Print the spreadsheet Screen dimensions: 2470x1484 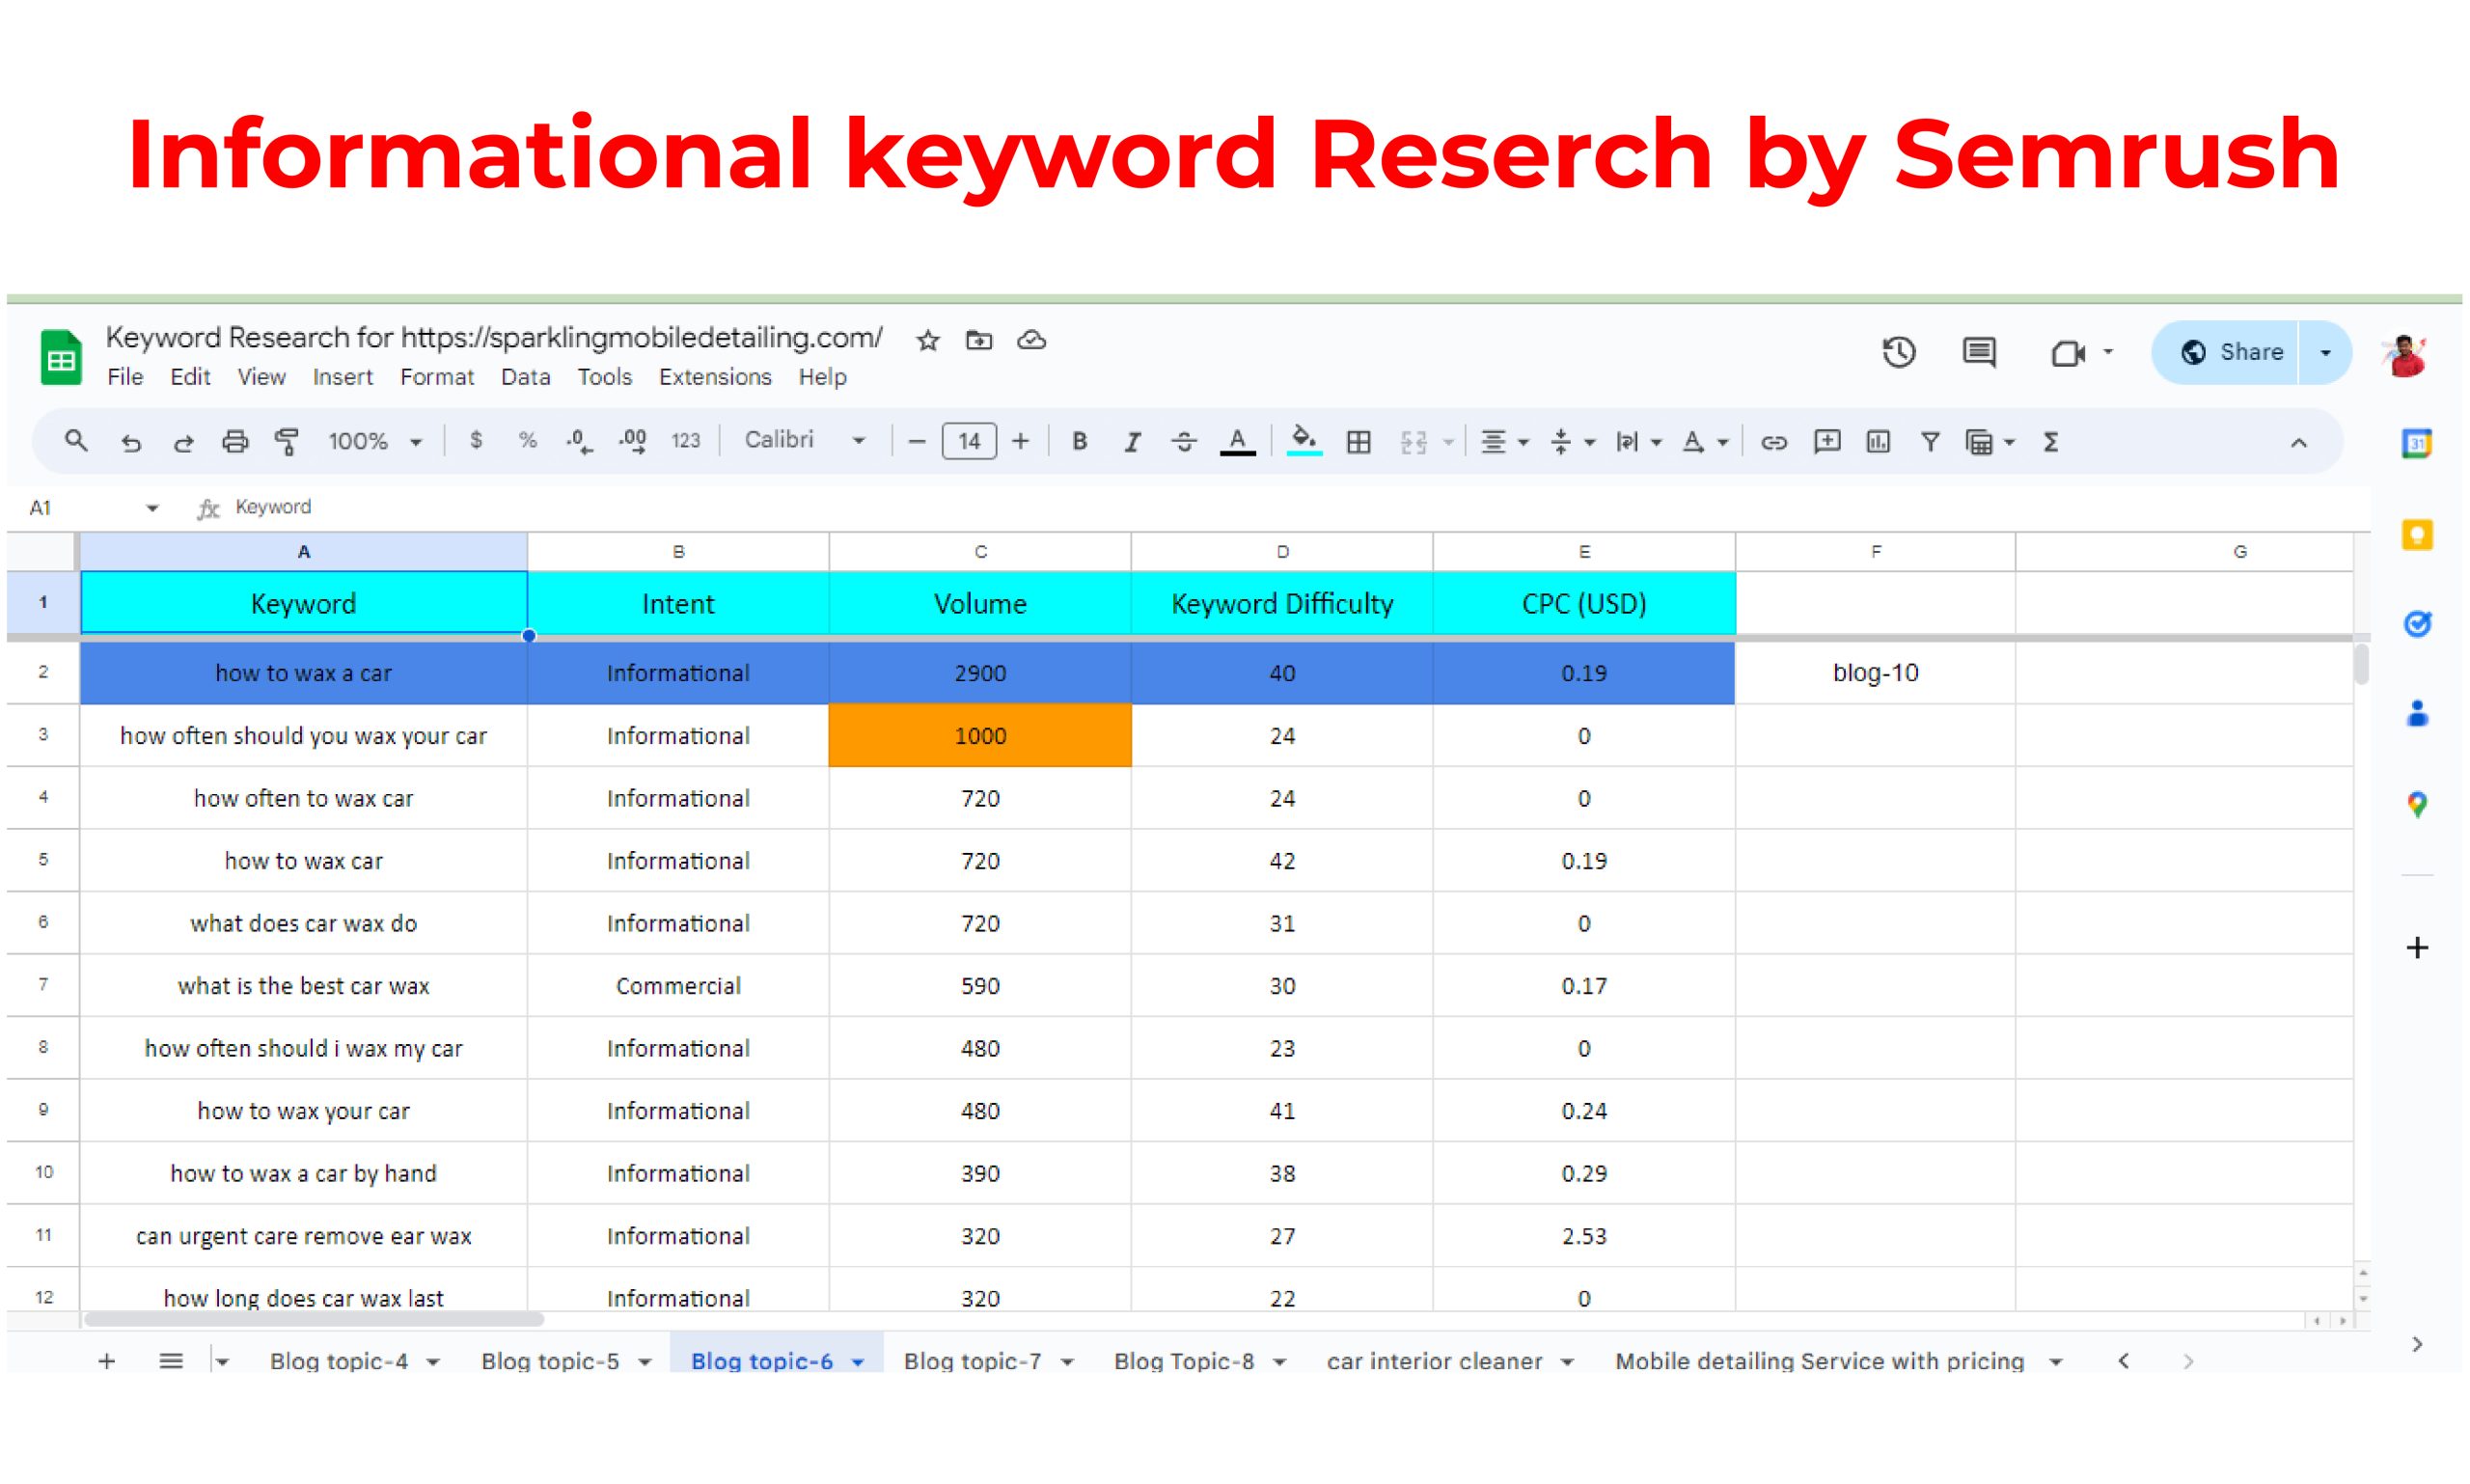point(235,441)
